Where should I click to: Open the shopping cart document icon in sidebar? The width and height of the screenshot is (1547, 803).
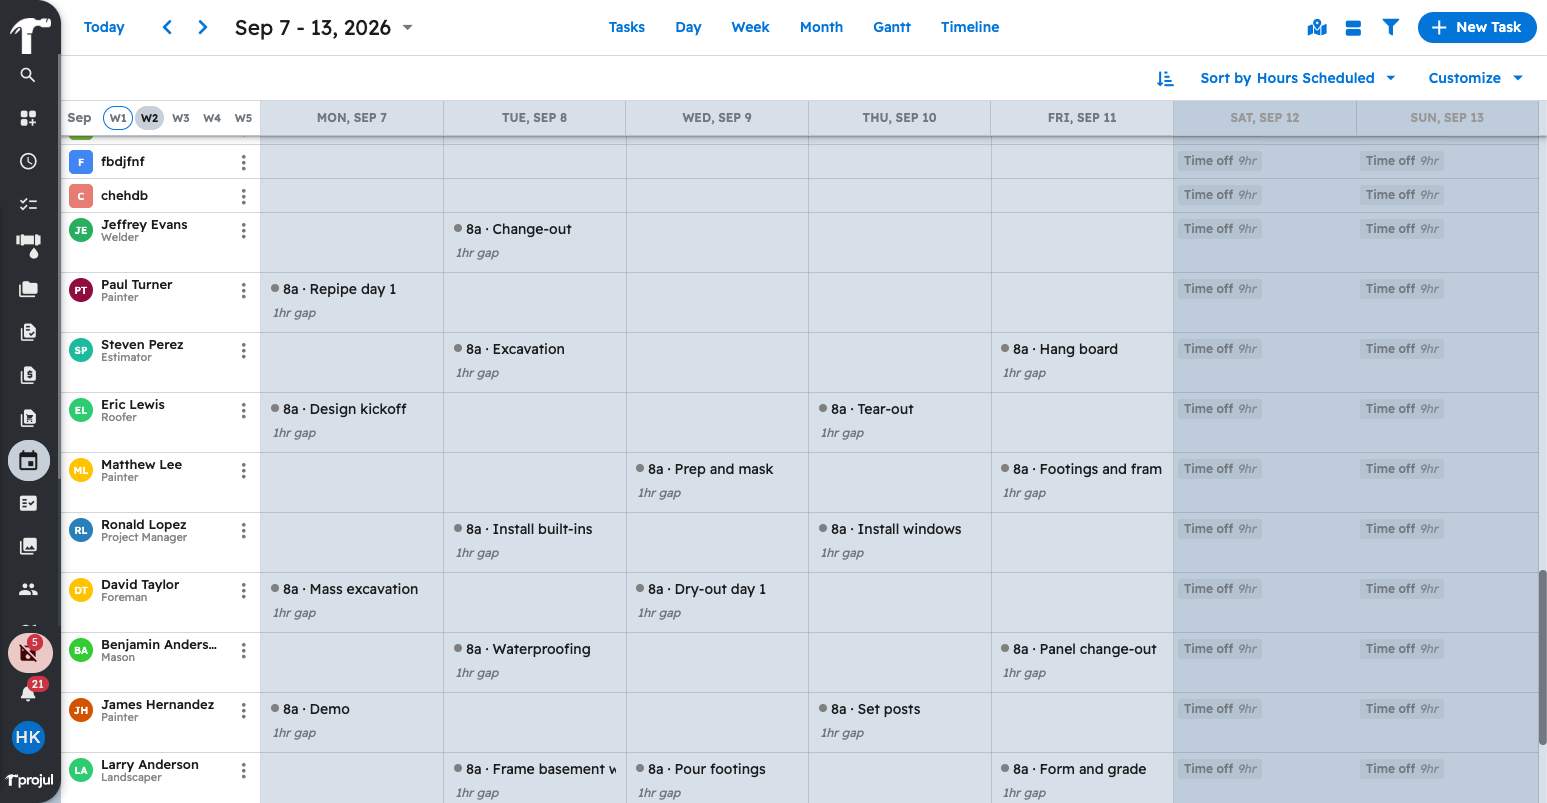28,418
